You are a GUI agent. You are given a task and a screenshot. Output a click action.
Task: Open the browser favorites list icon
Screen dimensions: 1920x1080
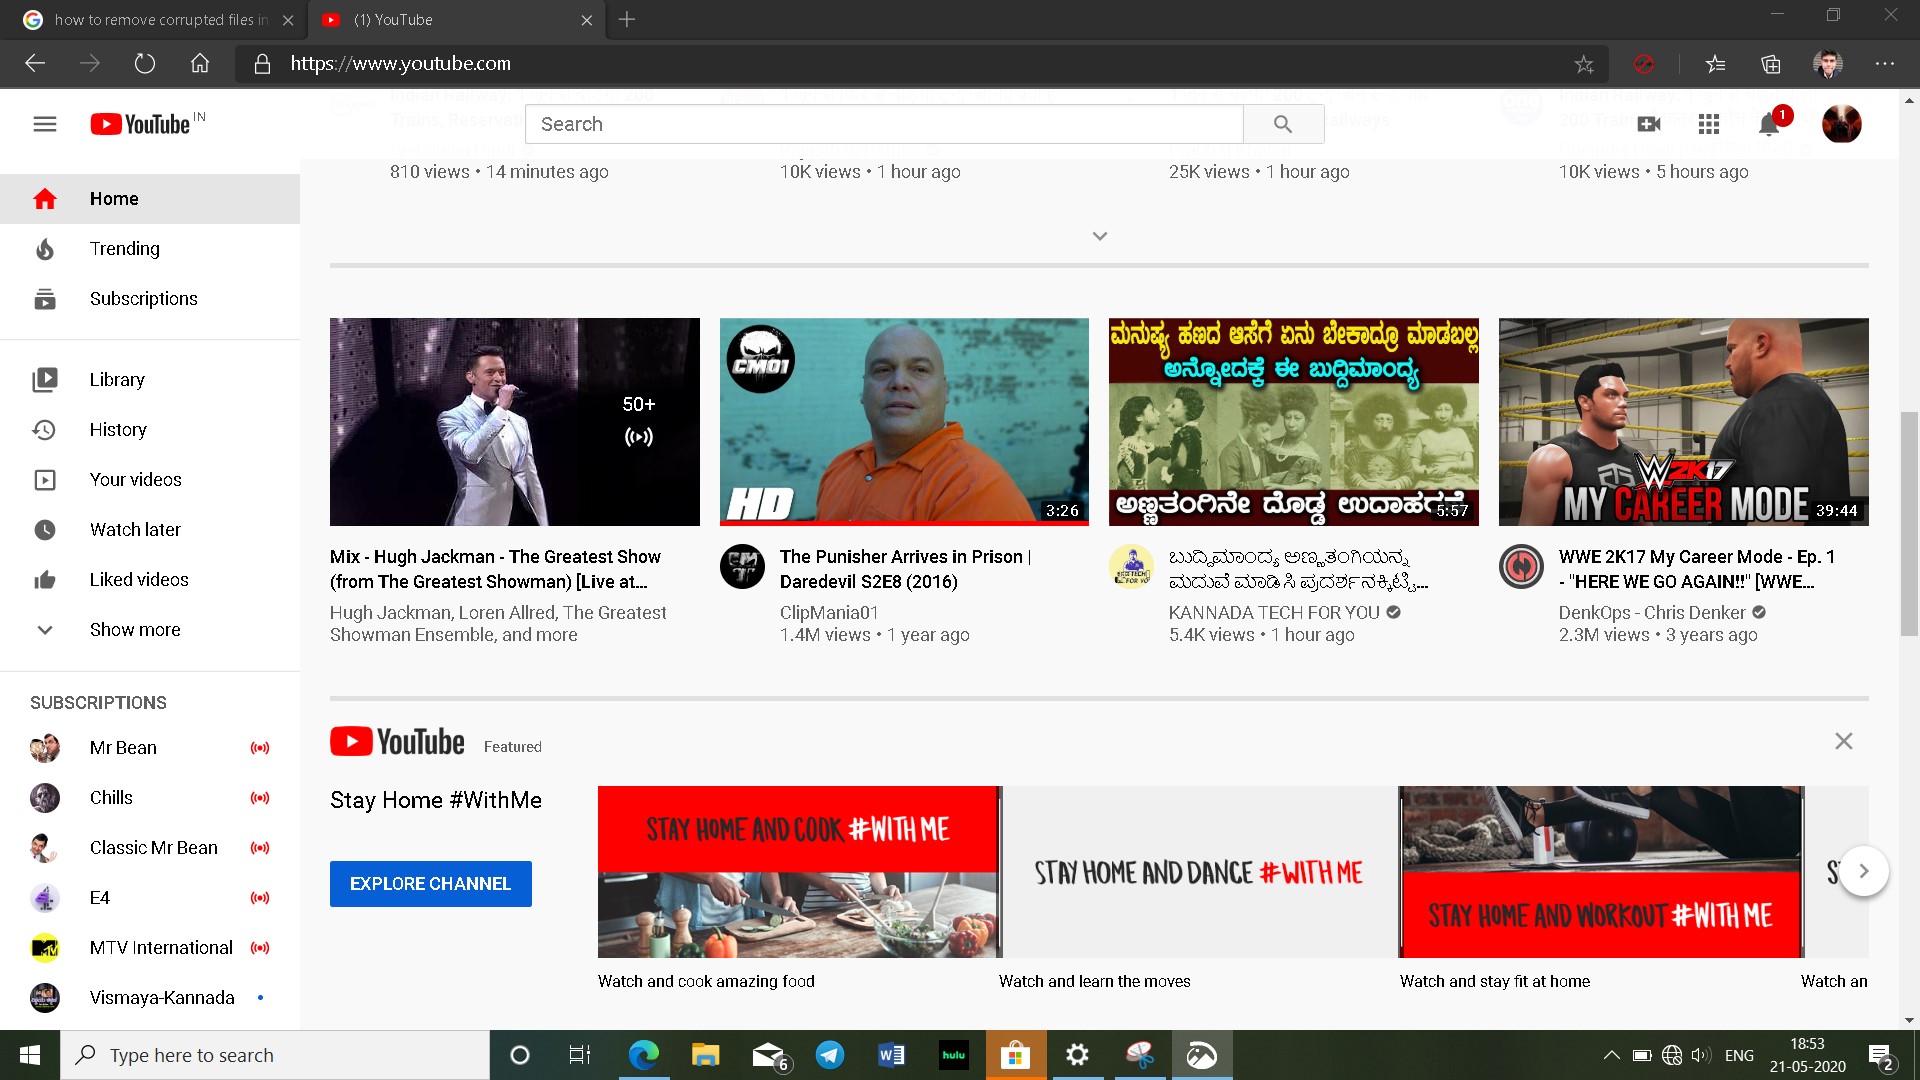click(x=1716, y=64)
